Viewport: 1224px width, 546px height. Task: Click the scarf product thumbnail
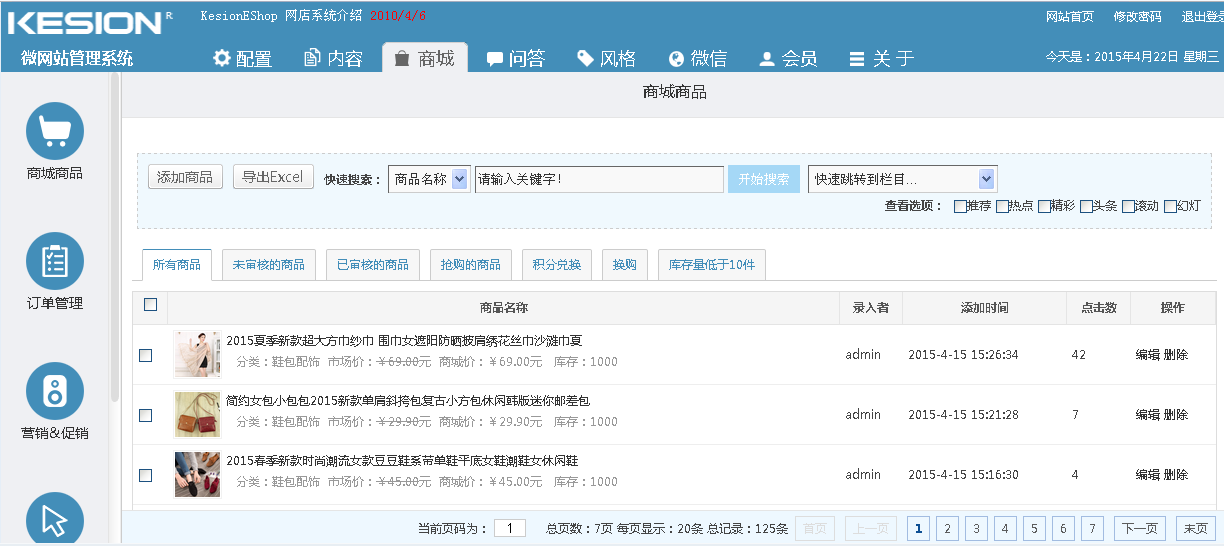pyautogui.click(x=197, y=354)
